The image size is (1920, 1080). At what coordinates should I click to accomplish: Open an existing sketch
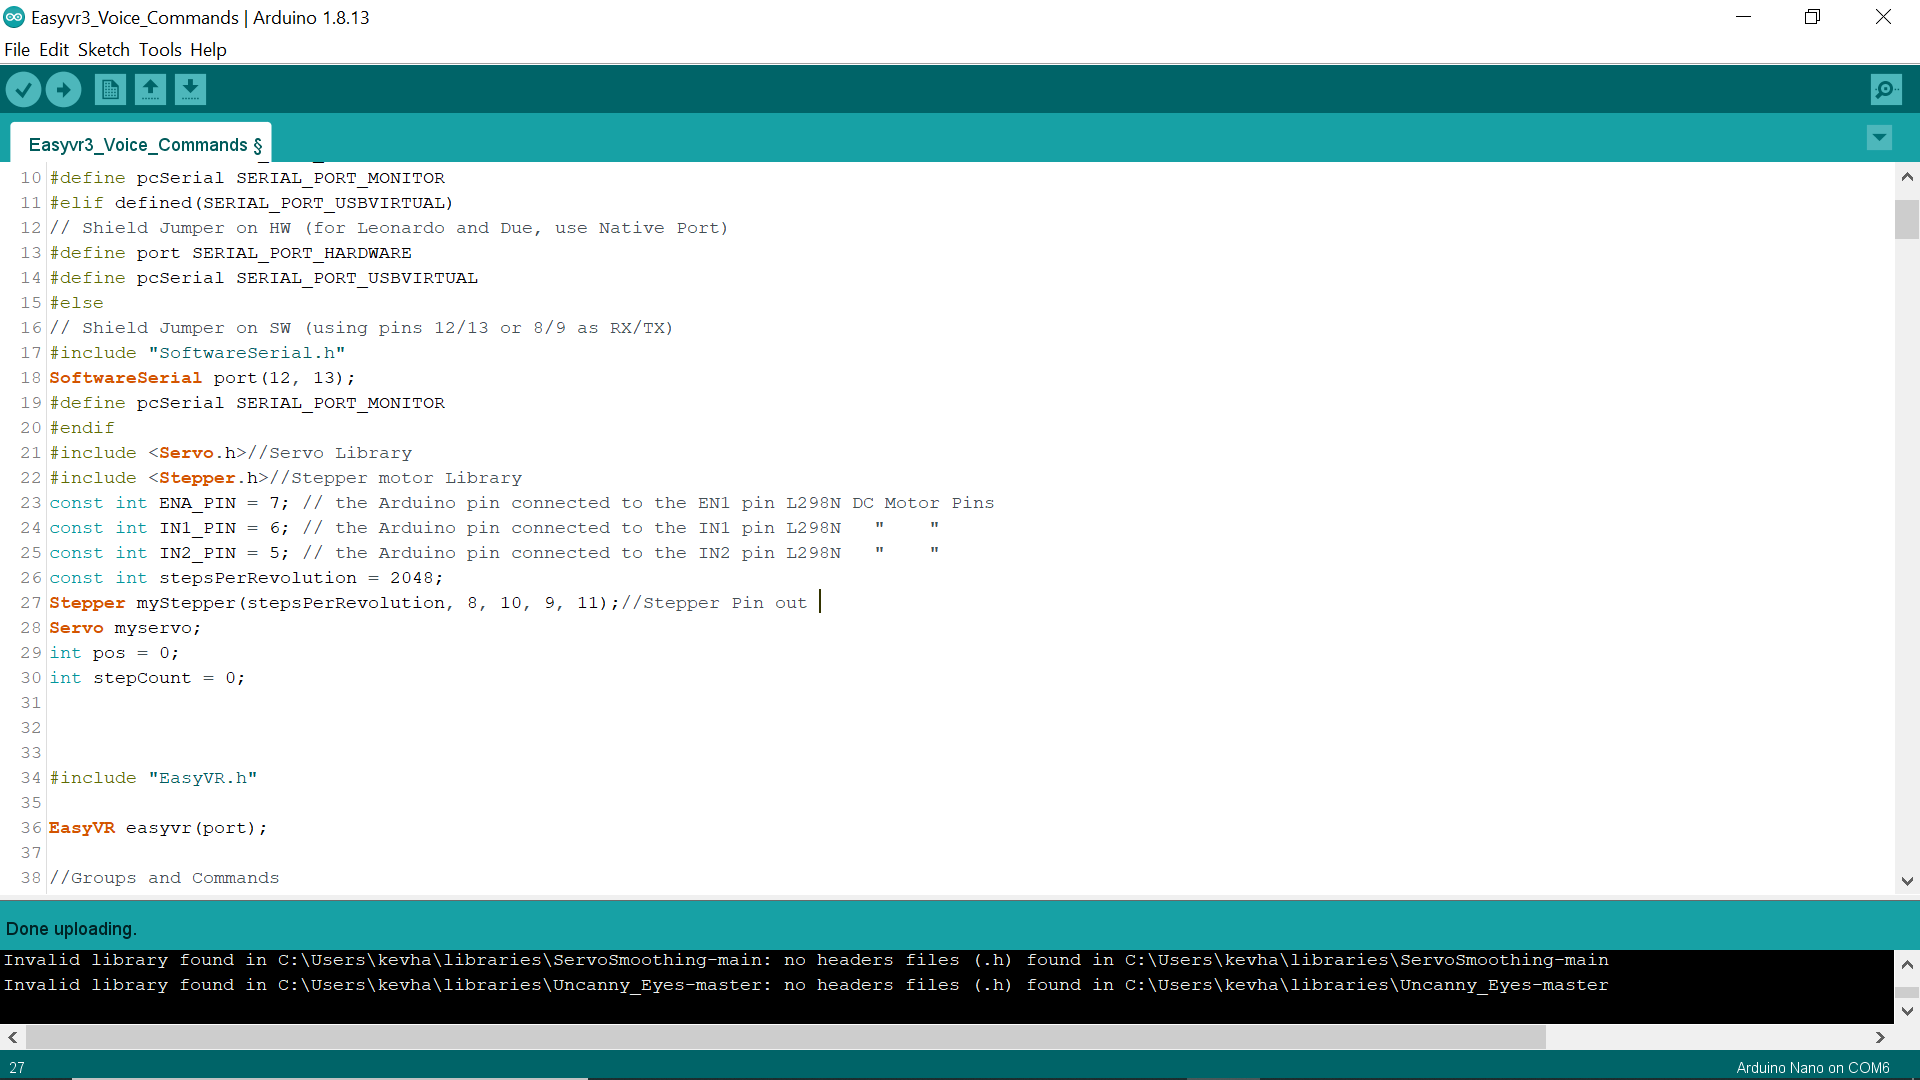pos(150,89)
